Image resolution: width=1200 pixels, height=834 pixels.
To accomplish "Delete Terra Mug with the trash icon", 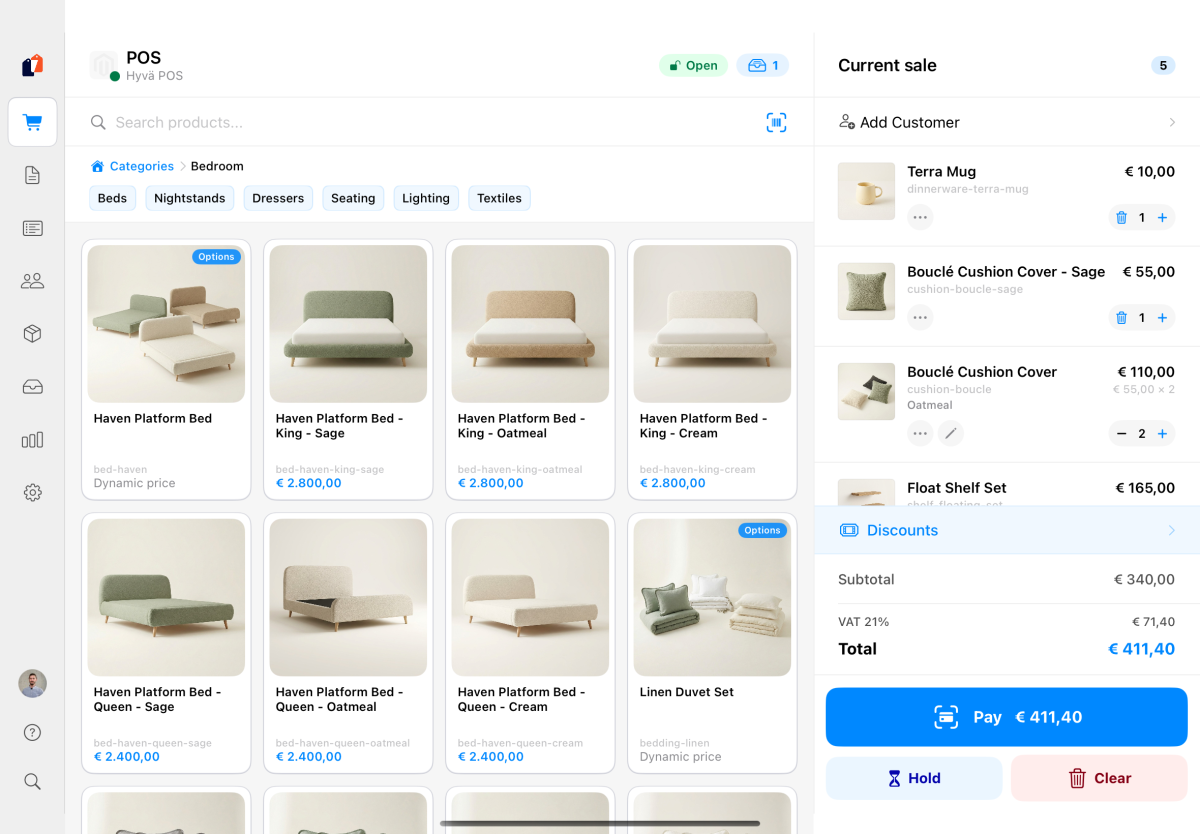I will [1121, 217].
